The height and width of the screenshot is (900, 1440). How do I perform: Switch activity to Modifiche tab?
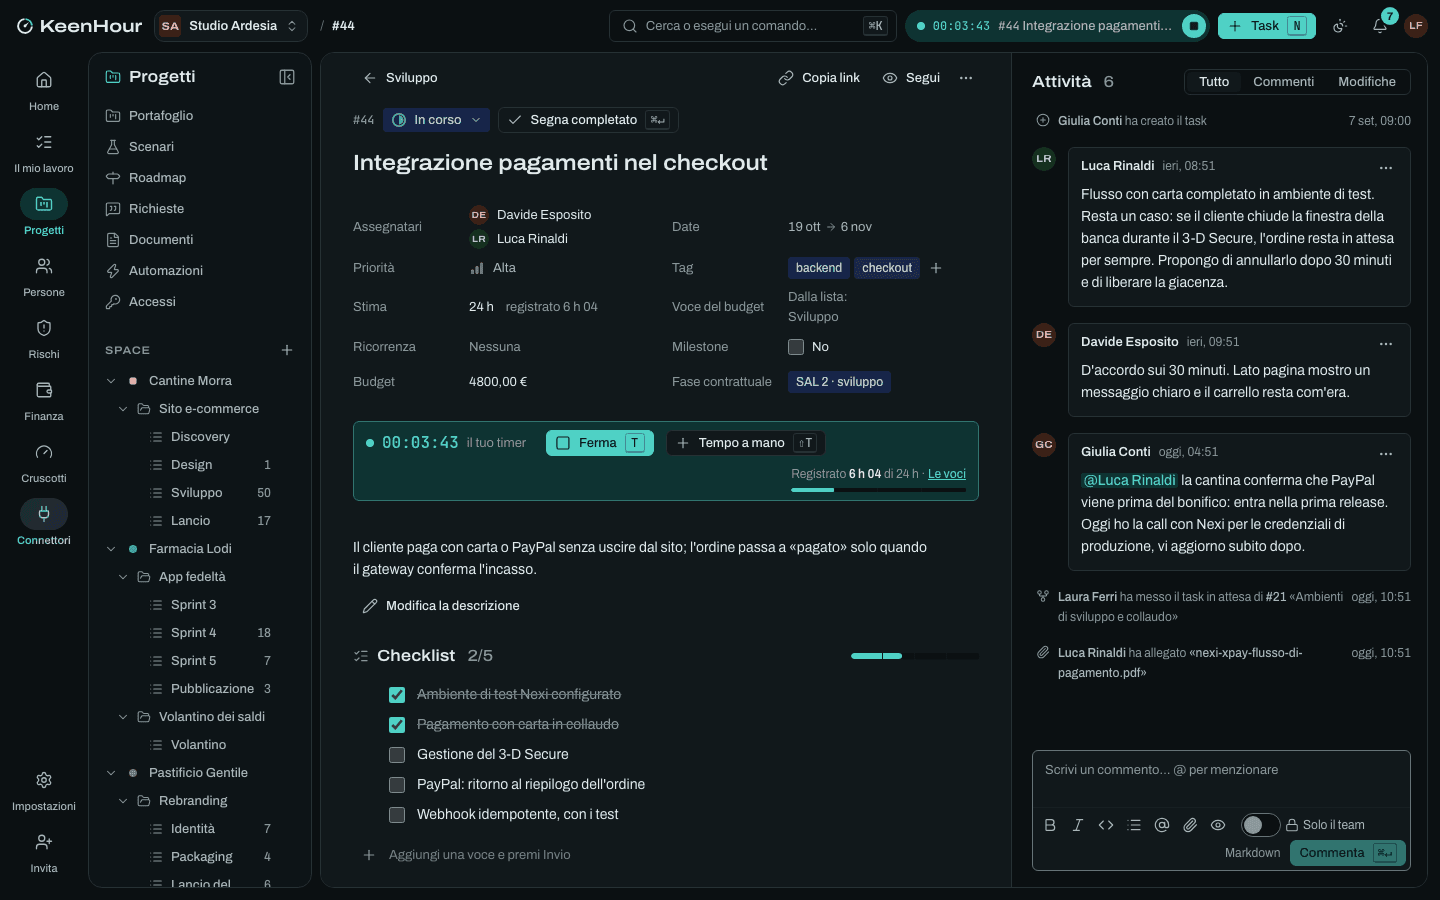(x=1367, y=82)
